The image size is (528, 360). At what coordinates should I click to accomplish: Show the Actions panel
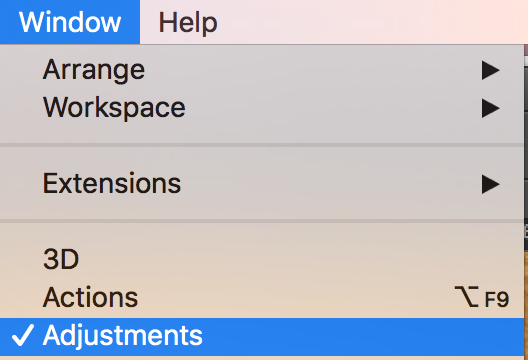coord(262,298)
